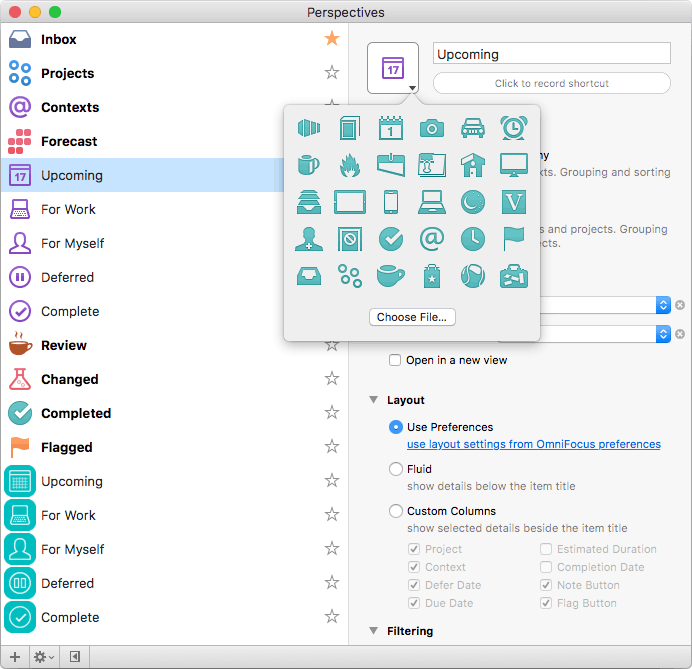The height and width of the screenshot is (669, 692).
Task: Select the purple For Work perspective
Action: (141, 209)
